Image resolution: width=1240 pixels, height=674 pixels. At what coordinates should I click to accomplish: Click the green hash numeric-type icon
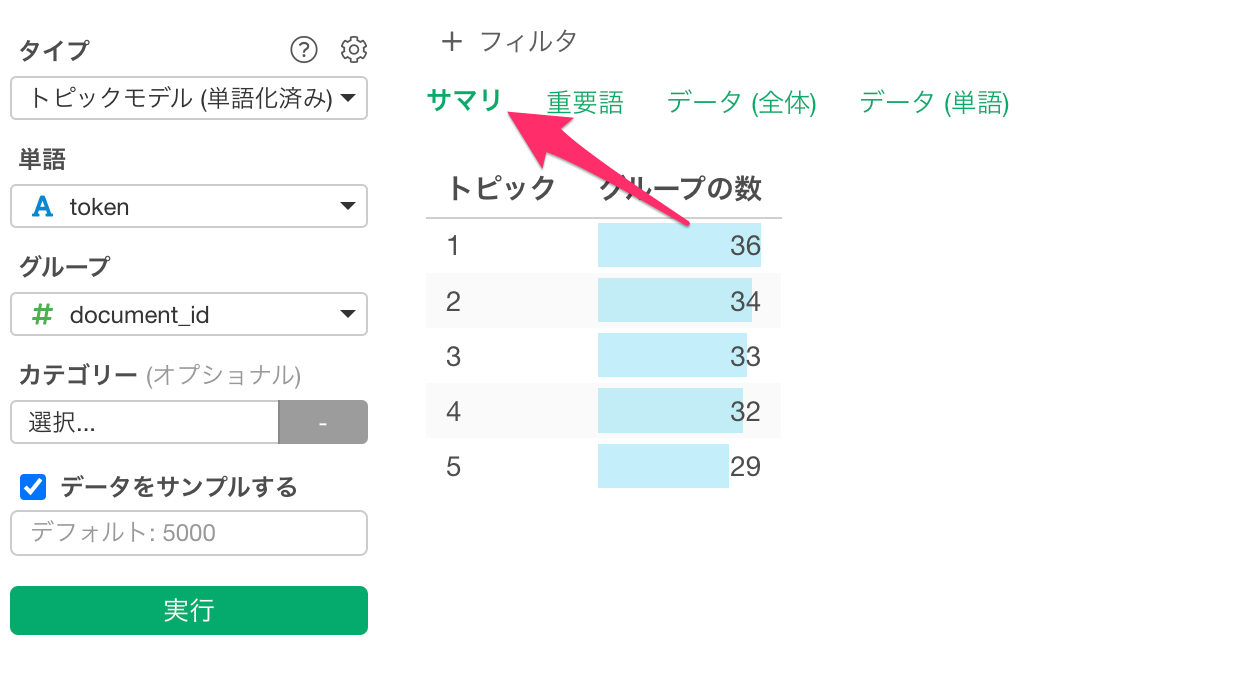42,315
